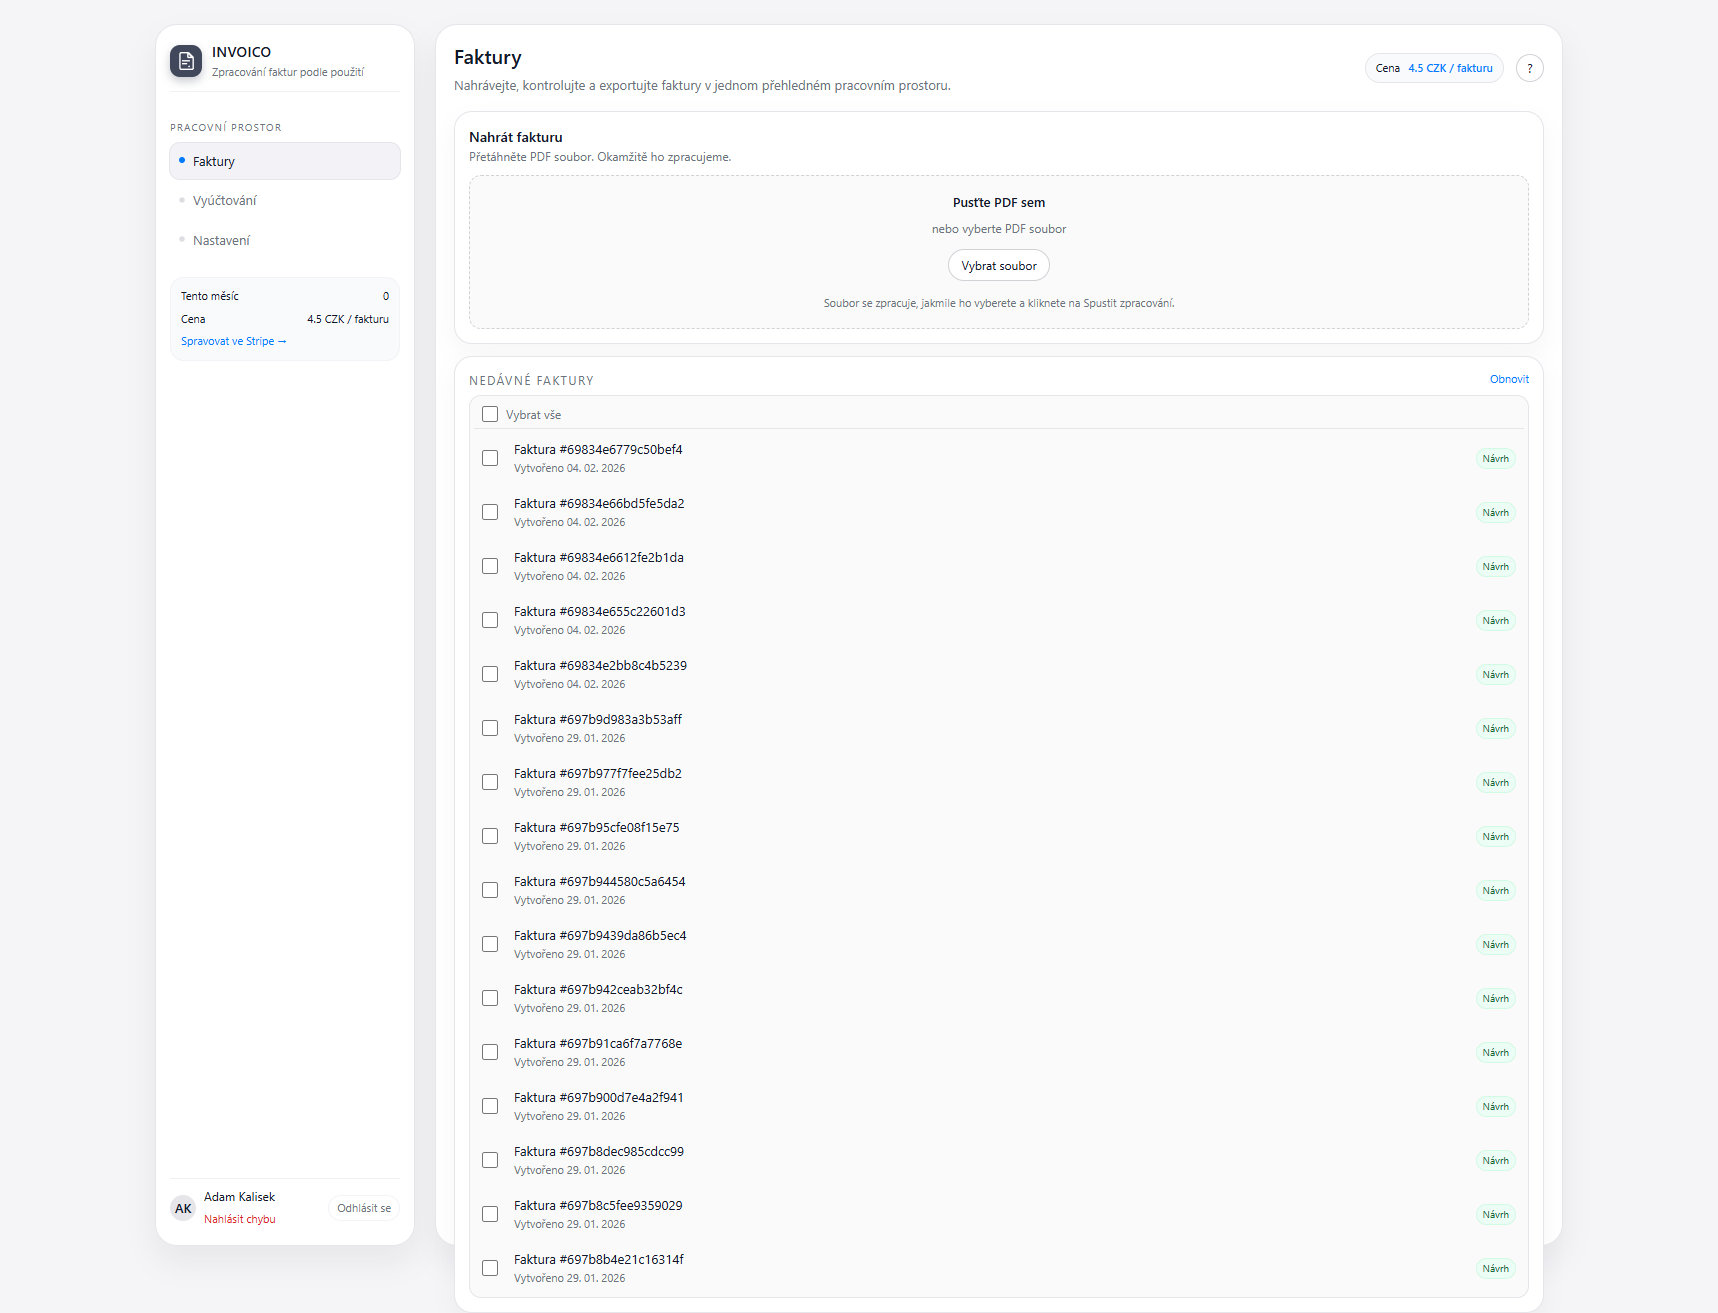The image size is (1718, 1313).
Task: Click the Nahlásit chybu link
Action: (240, 1219)
